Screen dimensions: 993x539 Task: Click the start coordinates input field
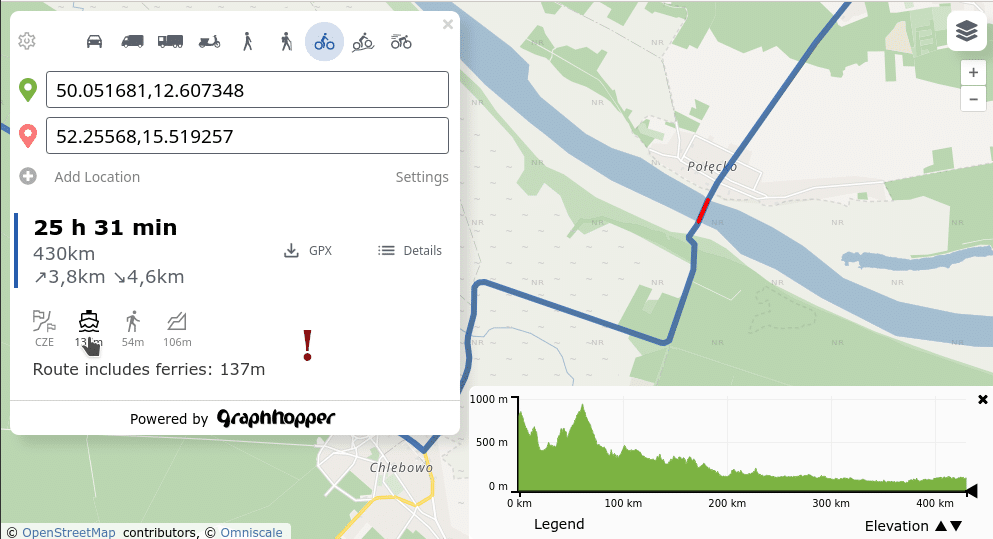coord(247,90)
